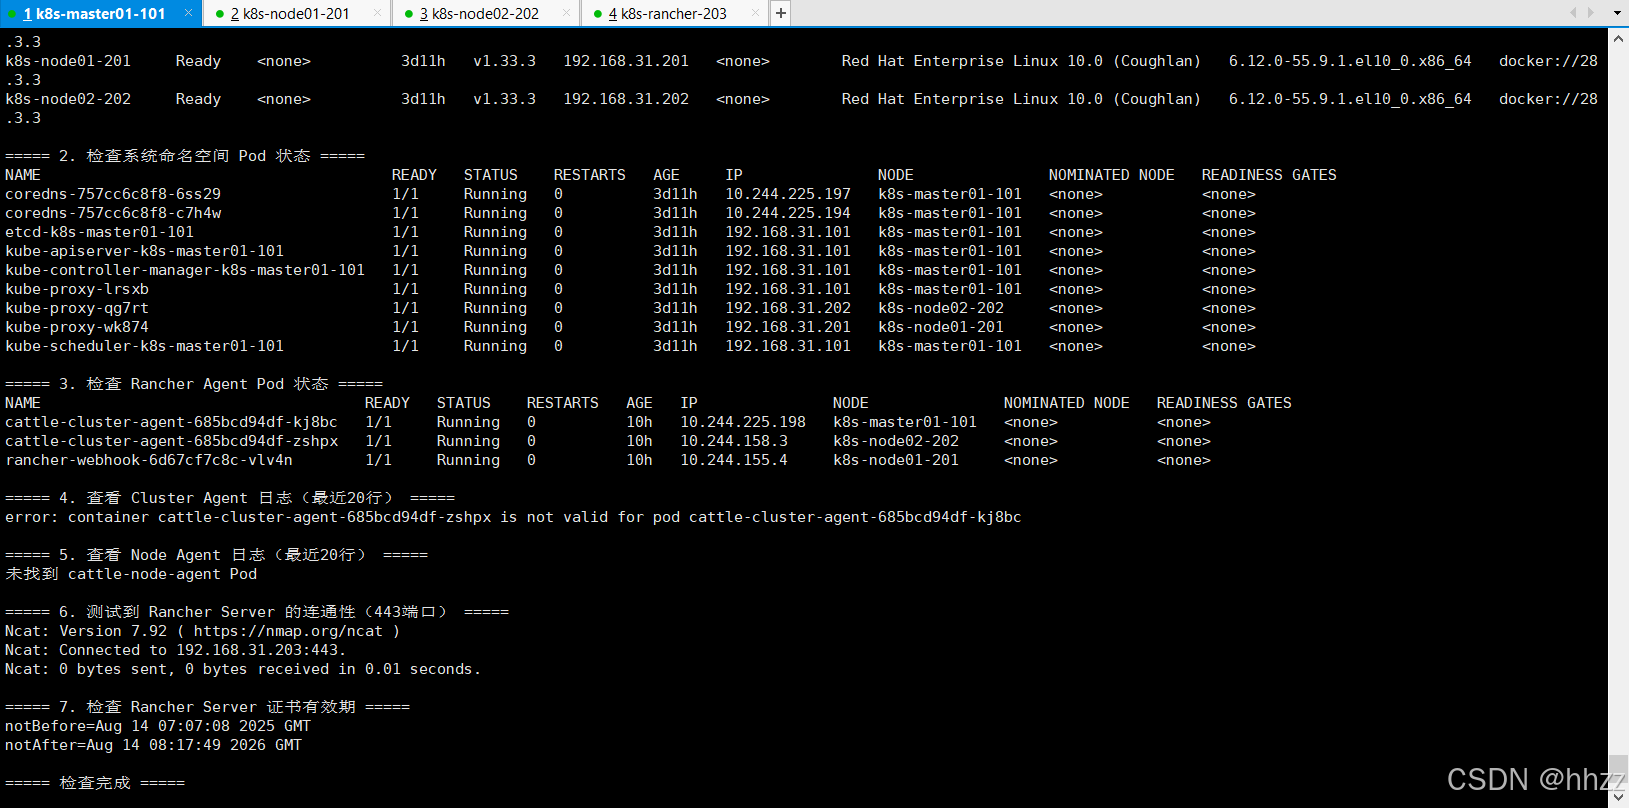Click the k8s-node02-202 name in top node list

68,99
